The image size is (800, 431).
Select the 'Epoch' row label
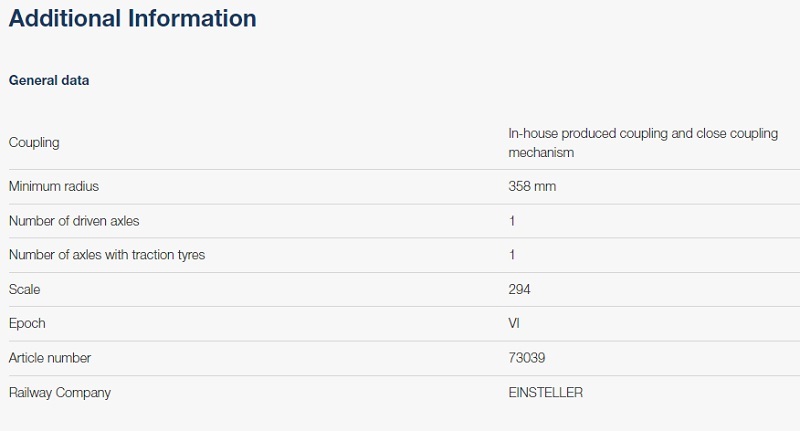pos(27,323)
